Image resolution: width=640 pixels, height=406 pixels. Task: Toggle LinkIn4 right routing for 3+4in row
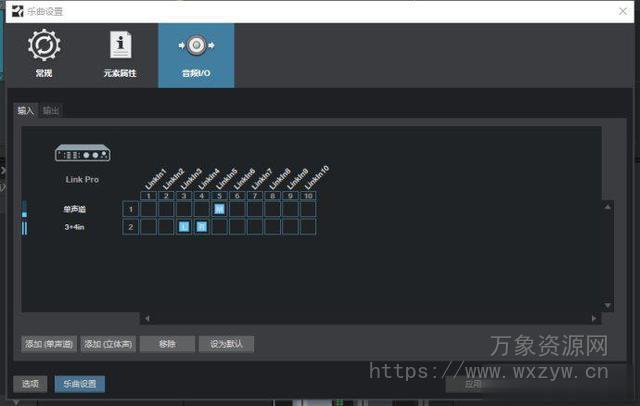pos(201,227)
